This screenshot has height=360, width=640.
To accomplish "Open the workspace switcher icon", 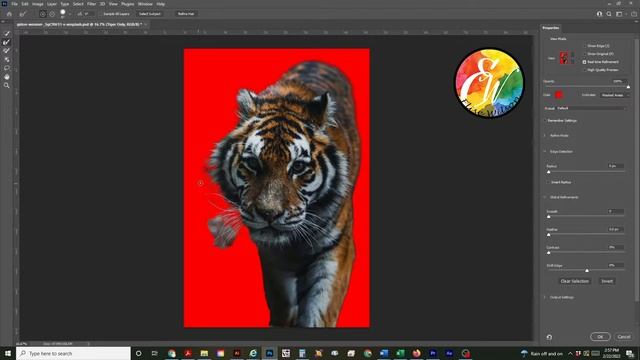I will coord(620,14).
